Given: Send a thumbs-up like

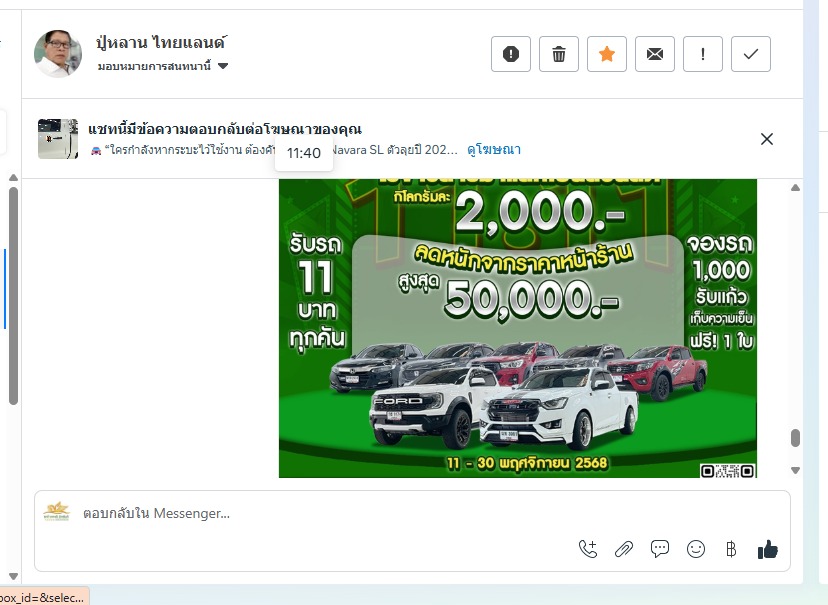Looking at the screenshot, I should tap(767, 549).
